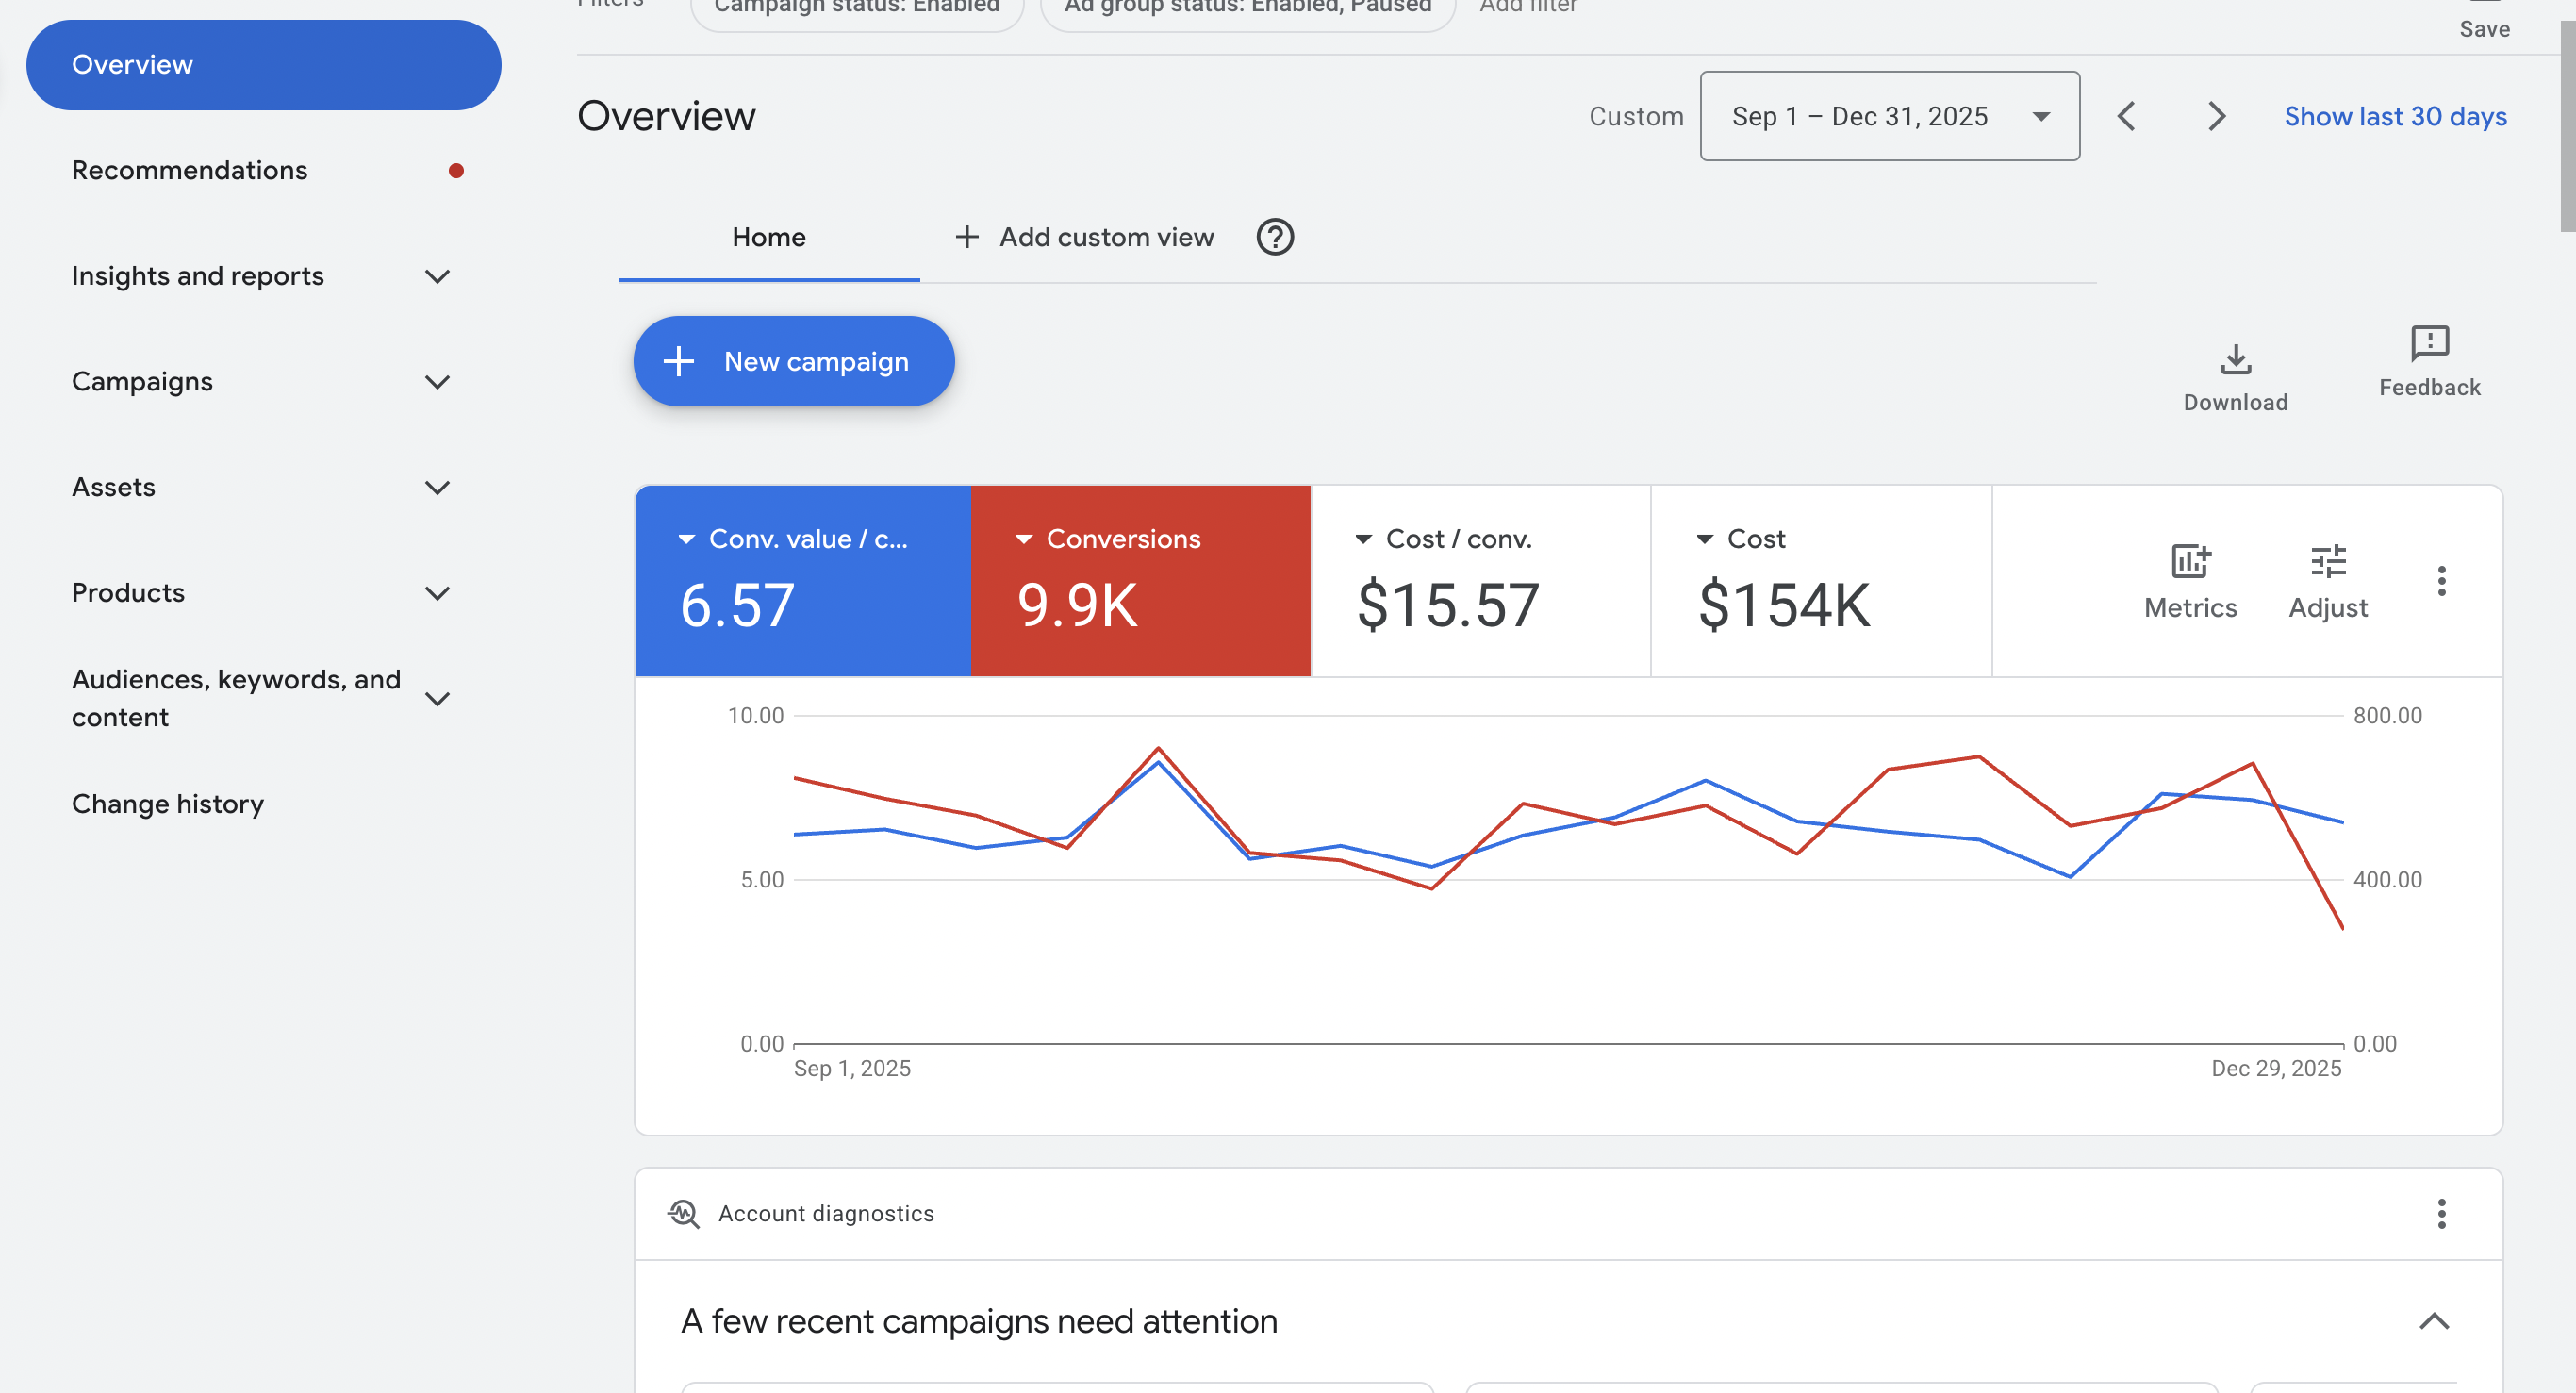The width and height of the screenshot is (2576, 1393).
Task: Click Add filter field
Action: [x=1528, y=8]
